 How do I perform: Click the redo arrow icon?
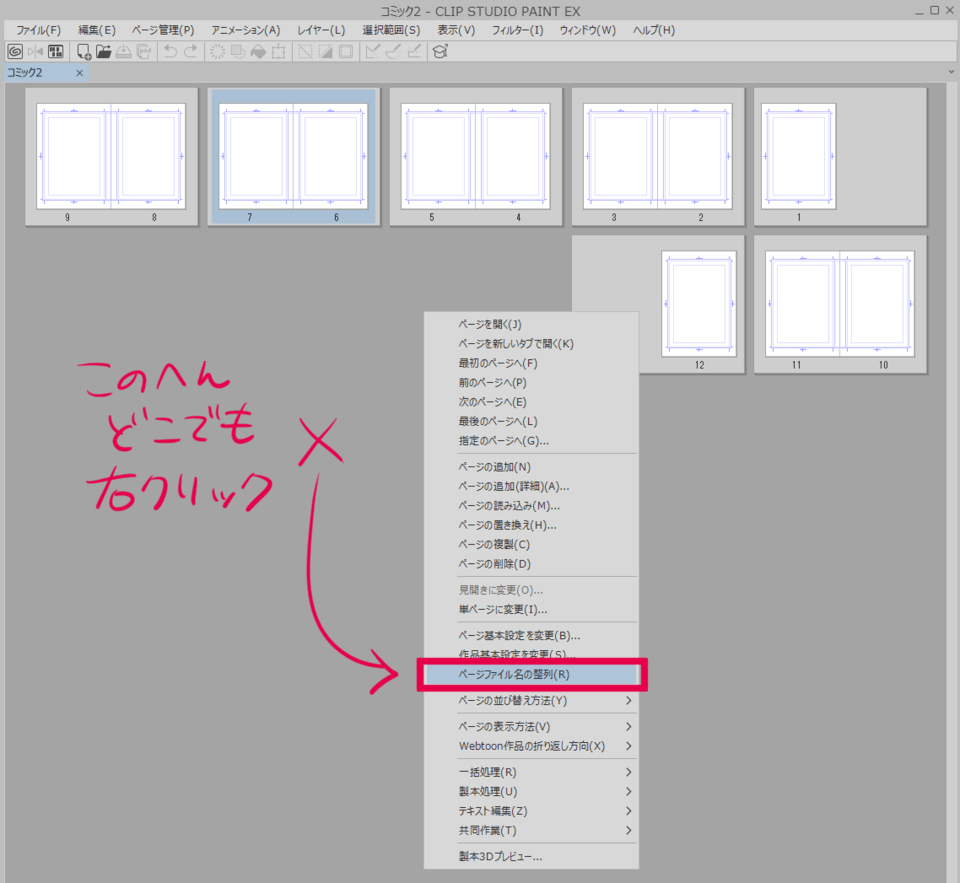191,52
